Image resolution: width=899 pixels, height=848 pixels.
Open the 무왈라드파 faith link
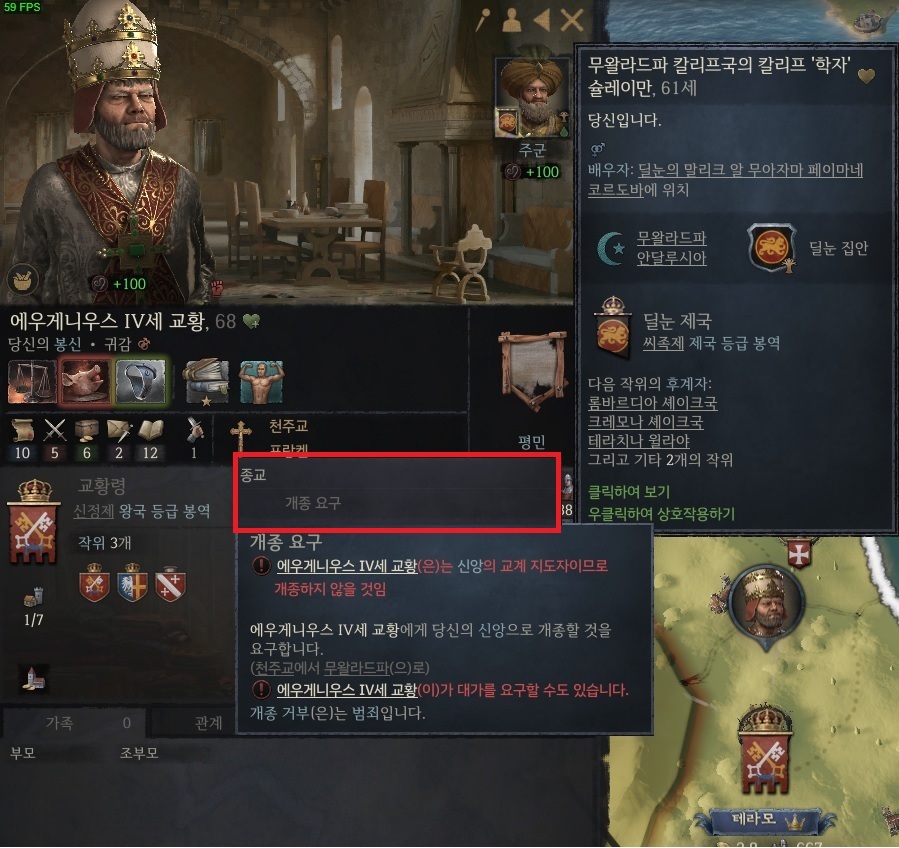(x=671, y=238)
